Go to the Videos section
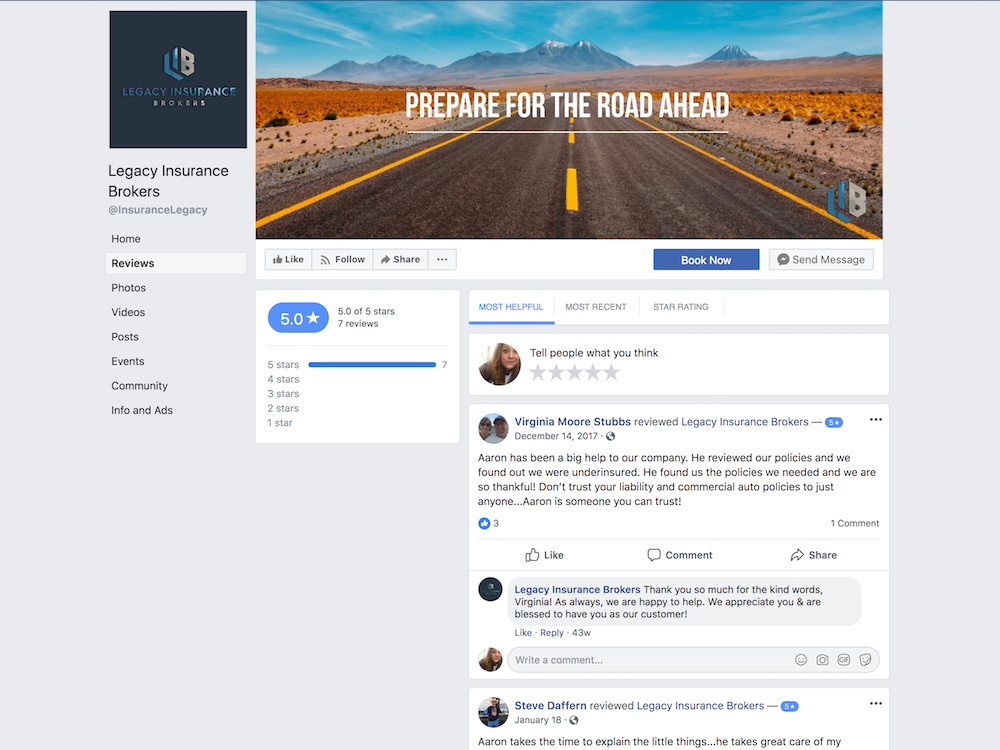This screenshot has width=1000, height=750. pyautogui.click(x=128, y=312)
